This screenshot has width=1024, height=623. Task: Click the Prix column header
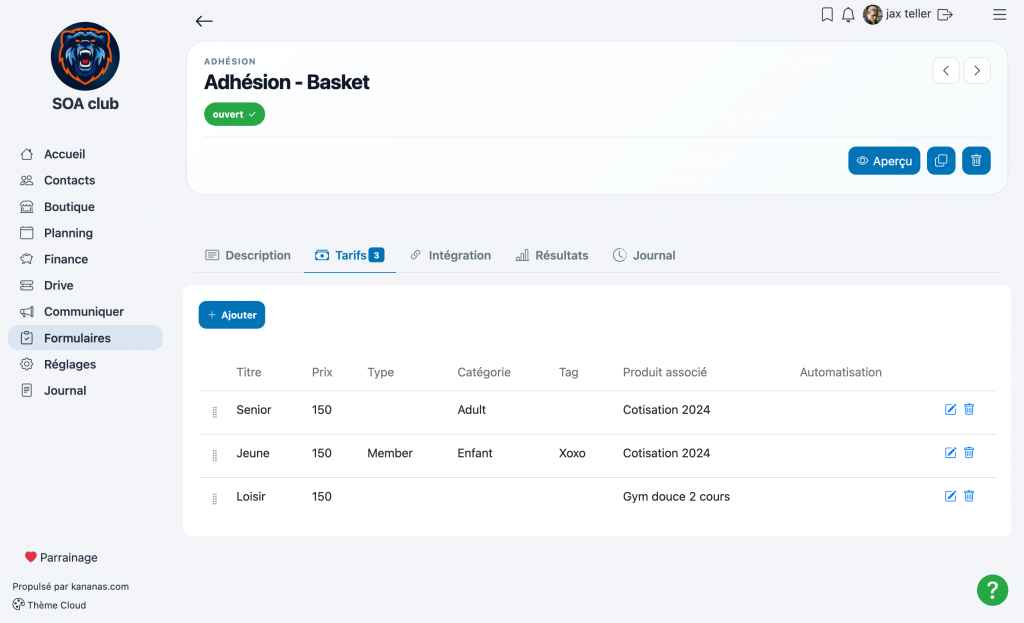322,372
